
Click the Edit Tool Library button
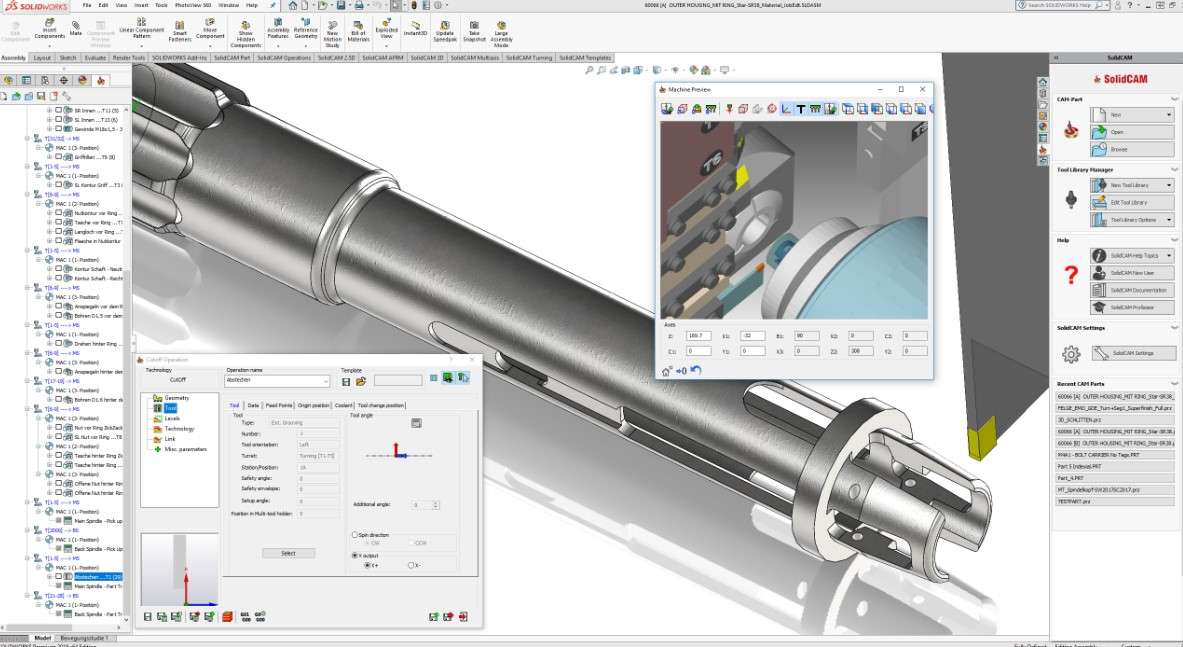(x=1132, y=202)
